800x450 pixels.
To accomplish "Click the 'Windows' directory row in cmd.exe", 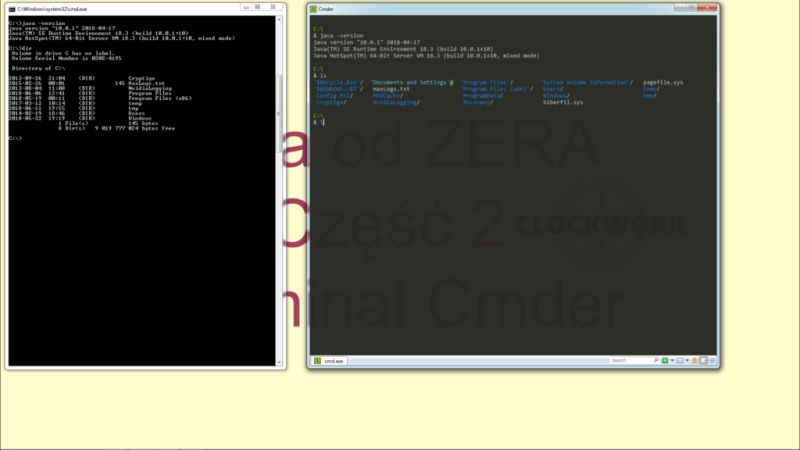I will (x=80, y=118).
